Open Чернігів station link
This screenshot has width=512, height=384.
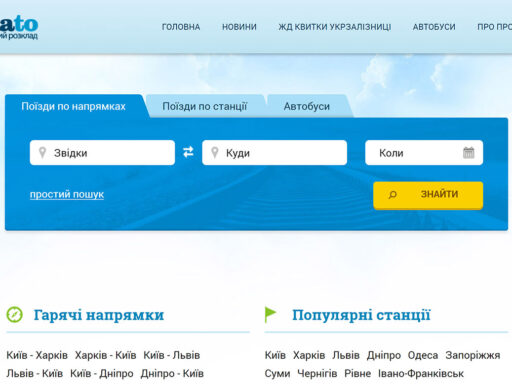[317, 374]
